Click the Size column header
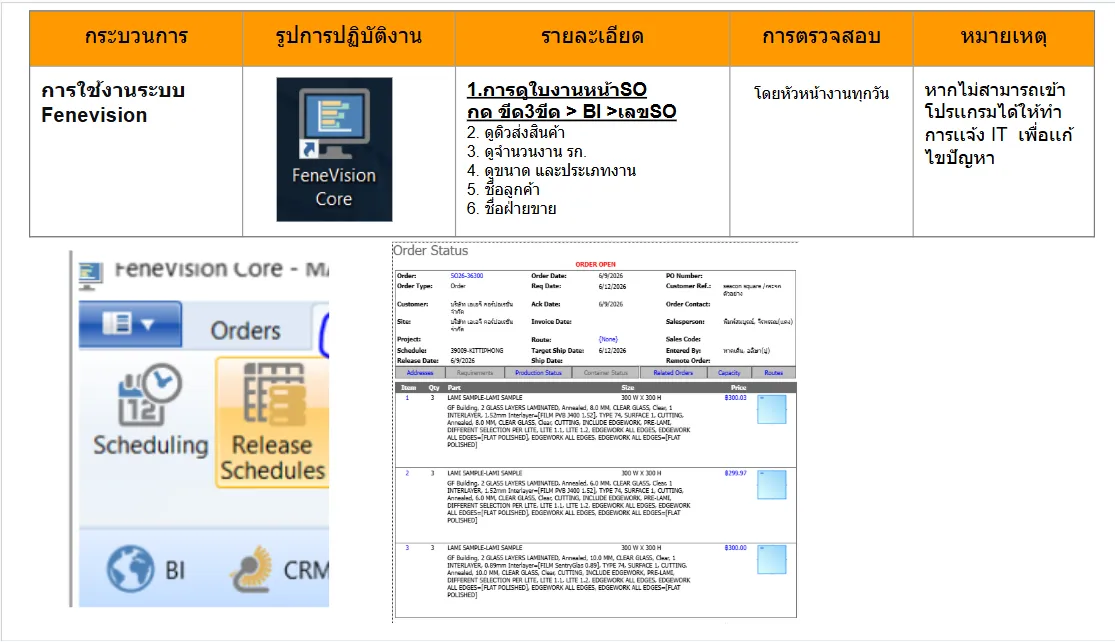Image resolution: width=1115 pixels, height=642 pixels. tap(627, 387)
